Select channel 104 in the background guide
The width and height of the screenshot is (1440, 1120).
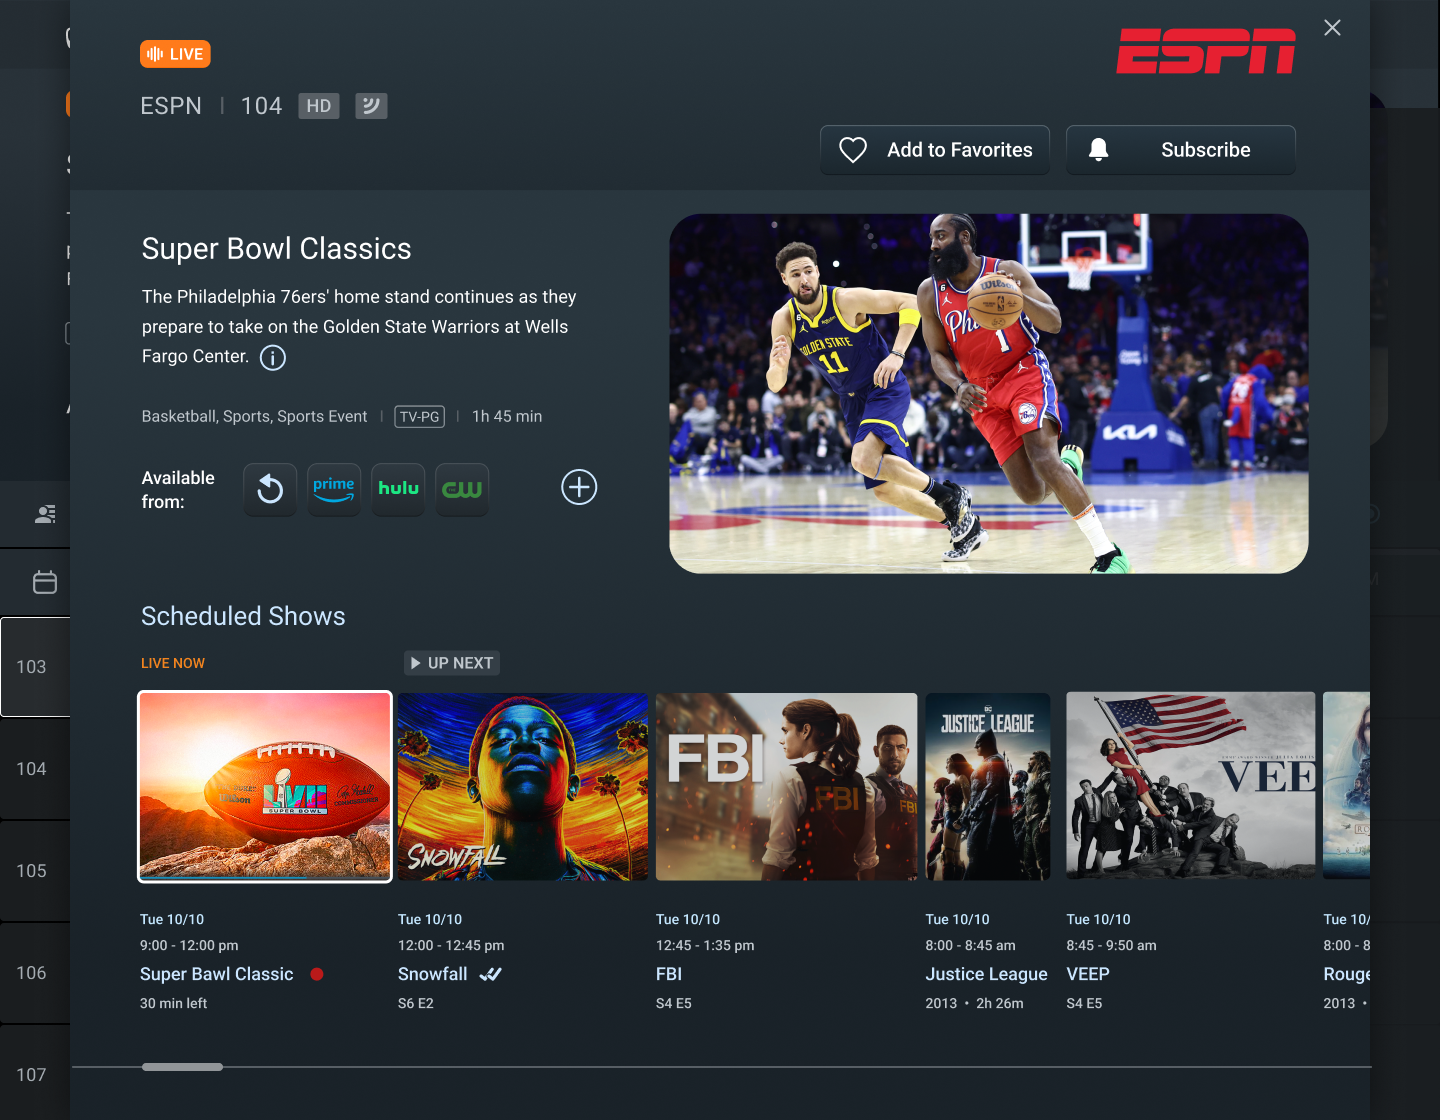(35, 769)
